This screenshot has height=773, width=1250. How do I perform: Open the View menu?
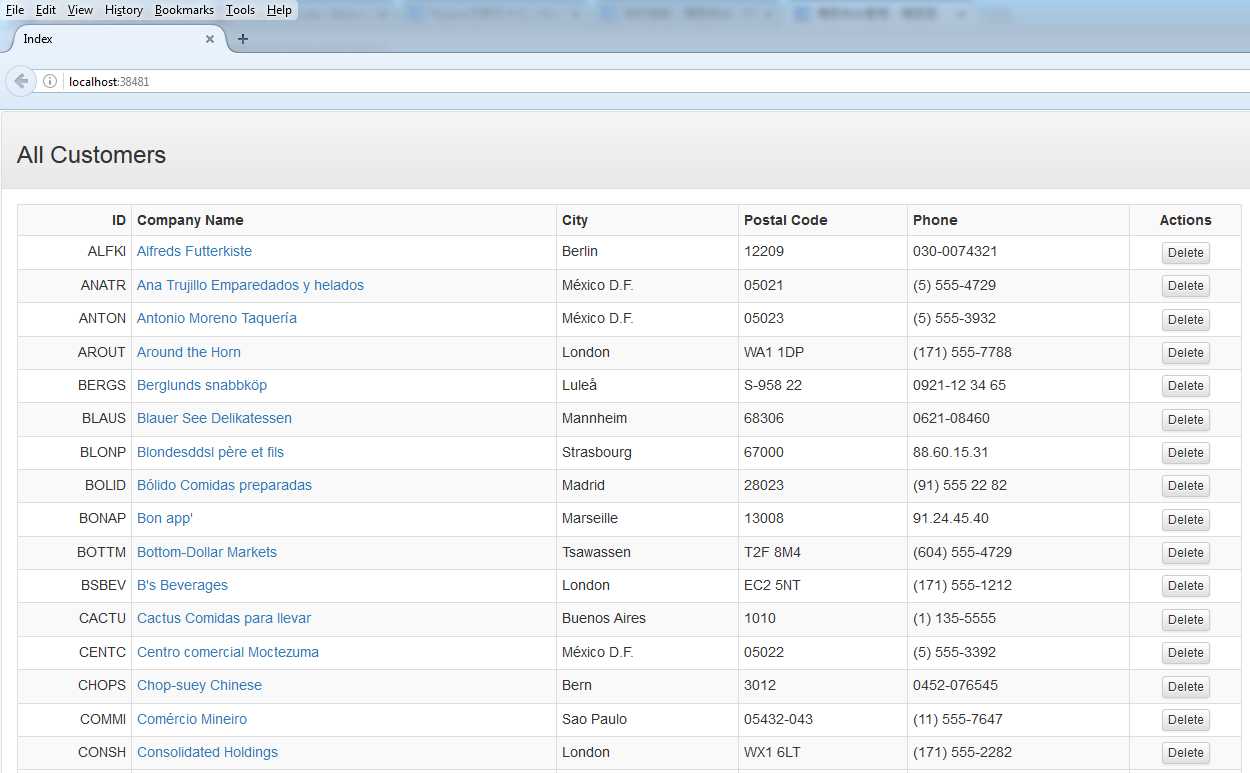tap(80, 10)
